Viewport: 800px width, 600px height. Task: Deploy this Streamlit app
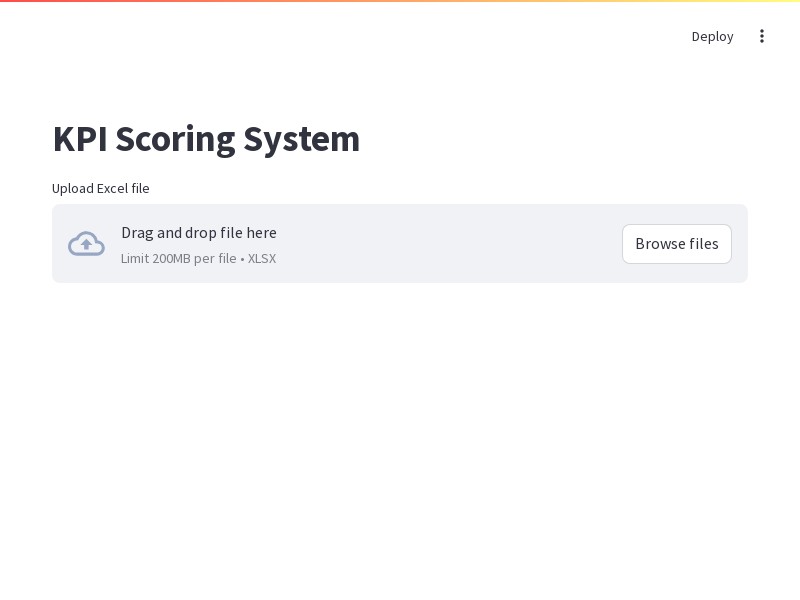click(712, 36)
